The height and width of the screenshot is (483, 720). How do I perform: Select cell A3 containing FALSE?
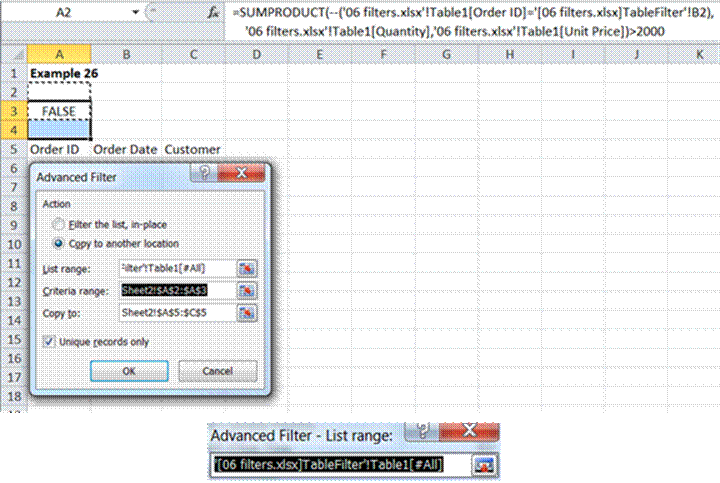59,111
